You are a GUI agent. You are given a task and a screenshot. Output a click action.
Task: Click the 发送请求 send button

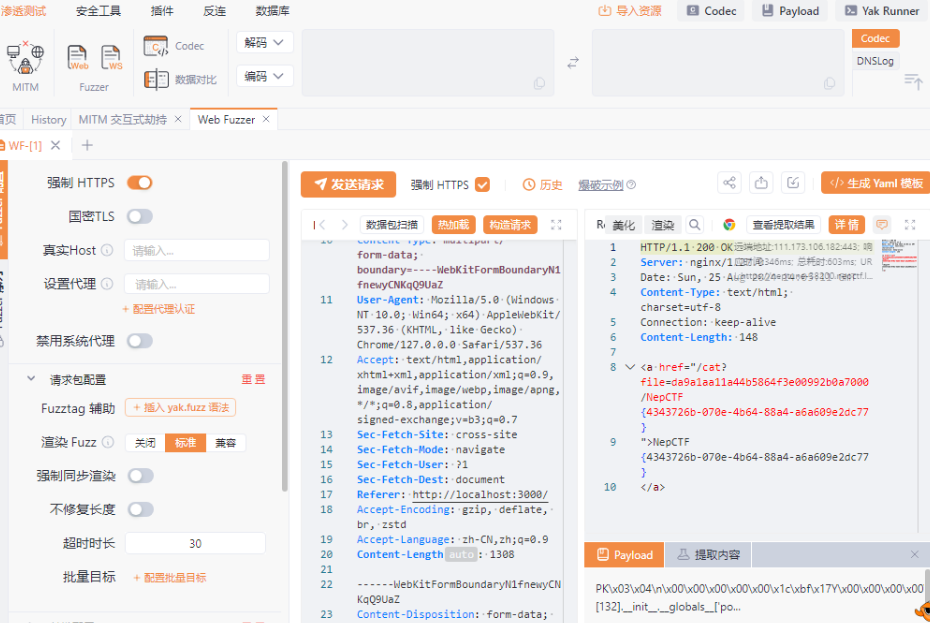coord(348,185)
